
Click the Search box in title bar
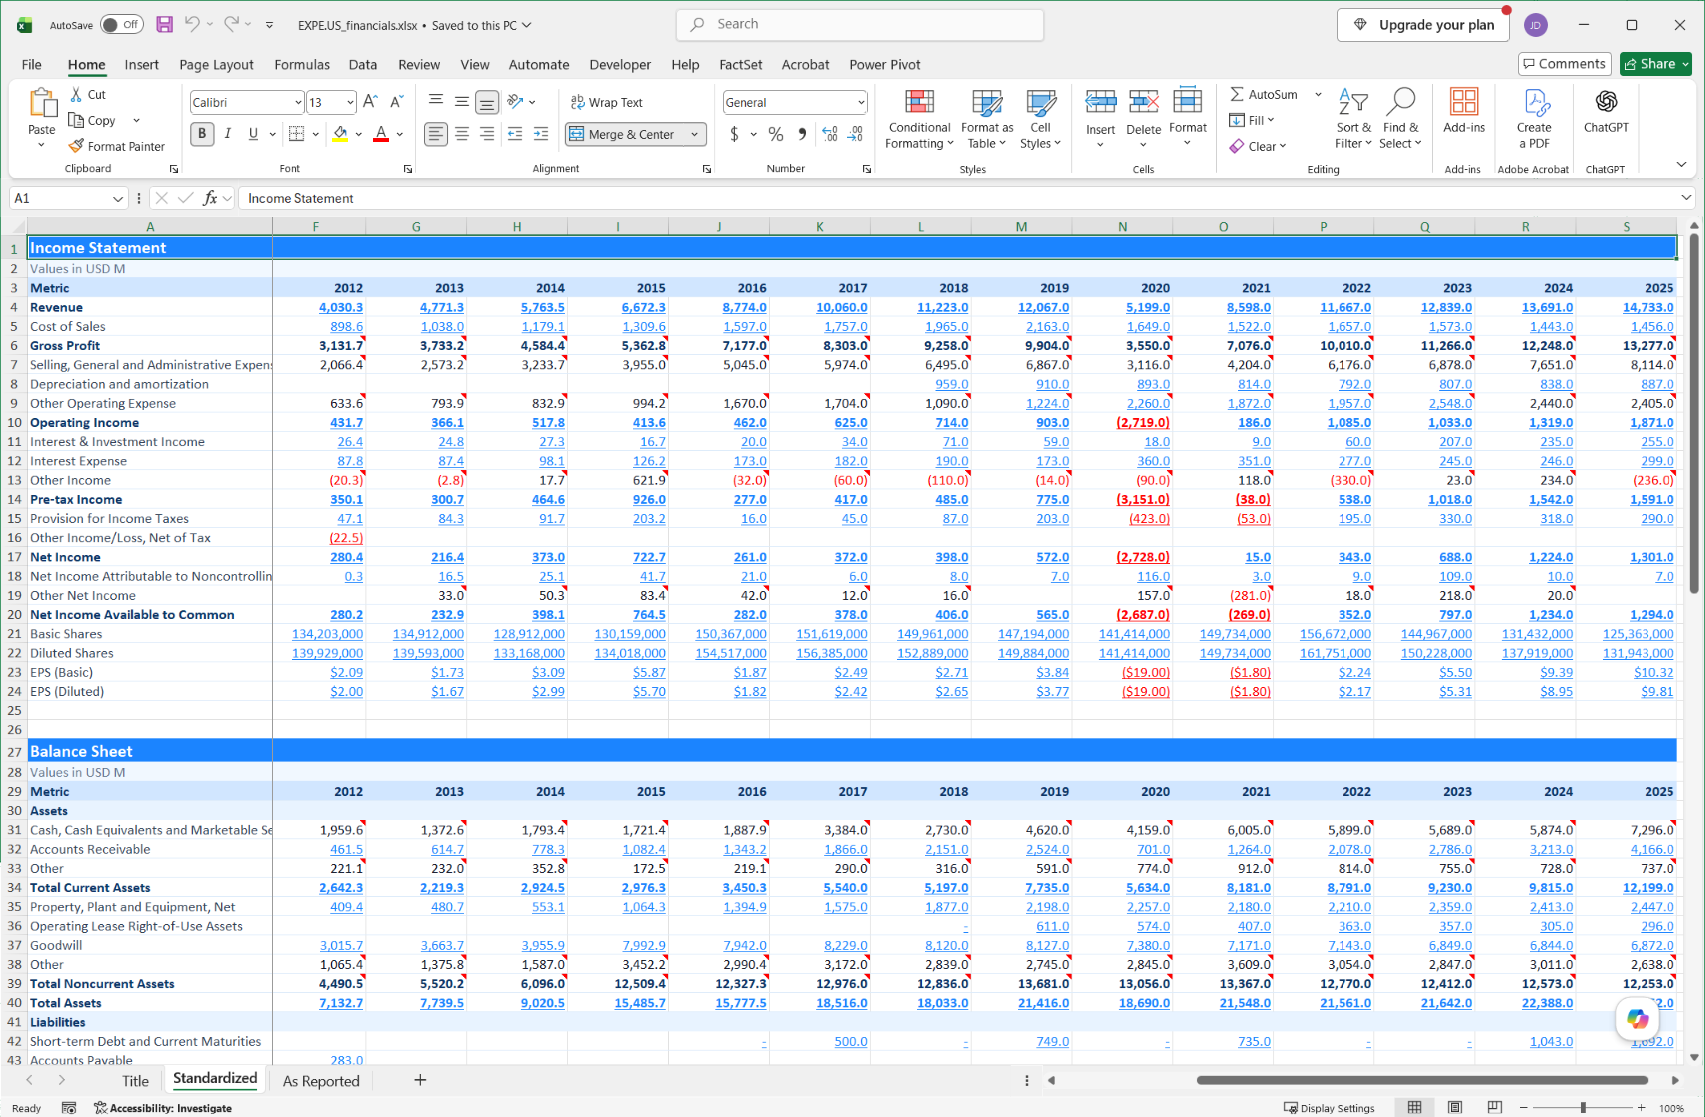coord(860,24)
